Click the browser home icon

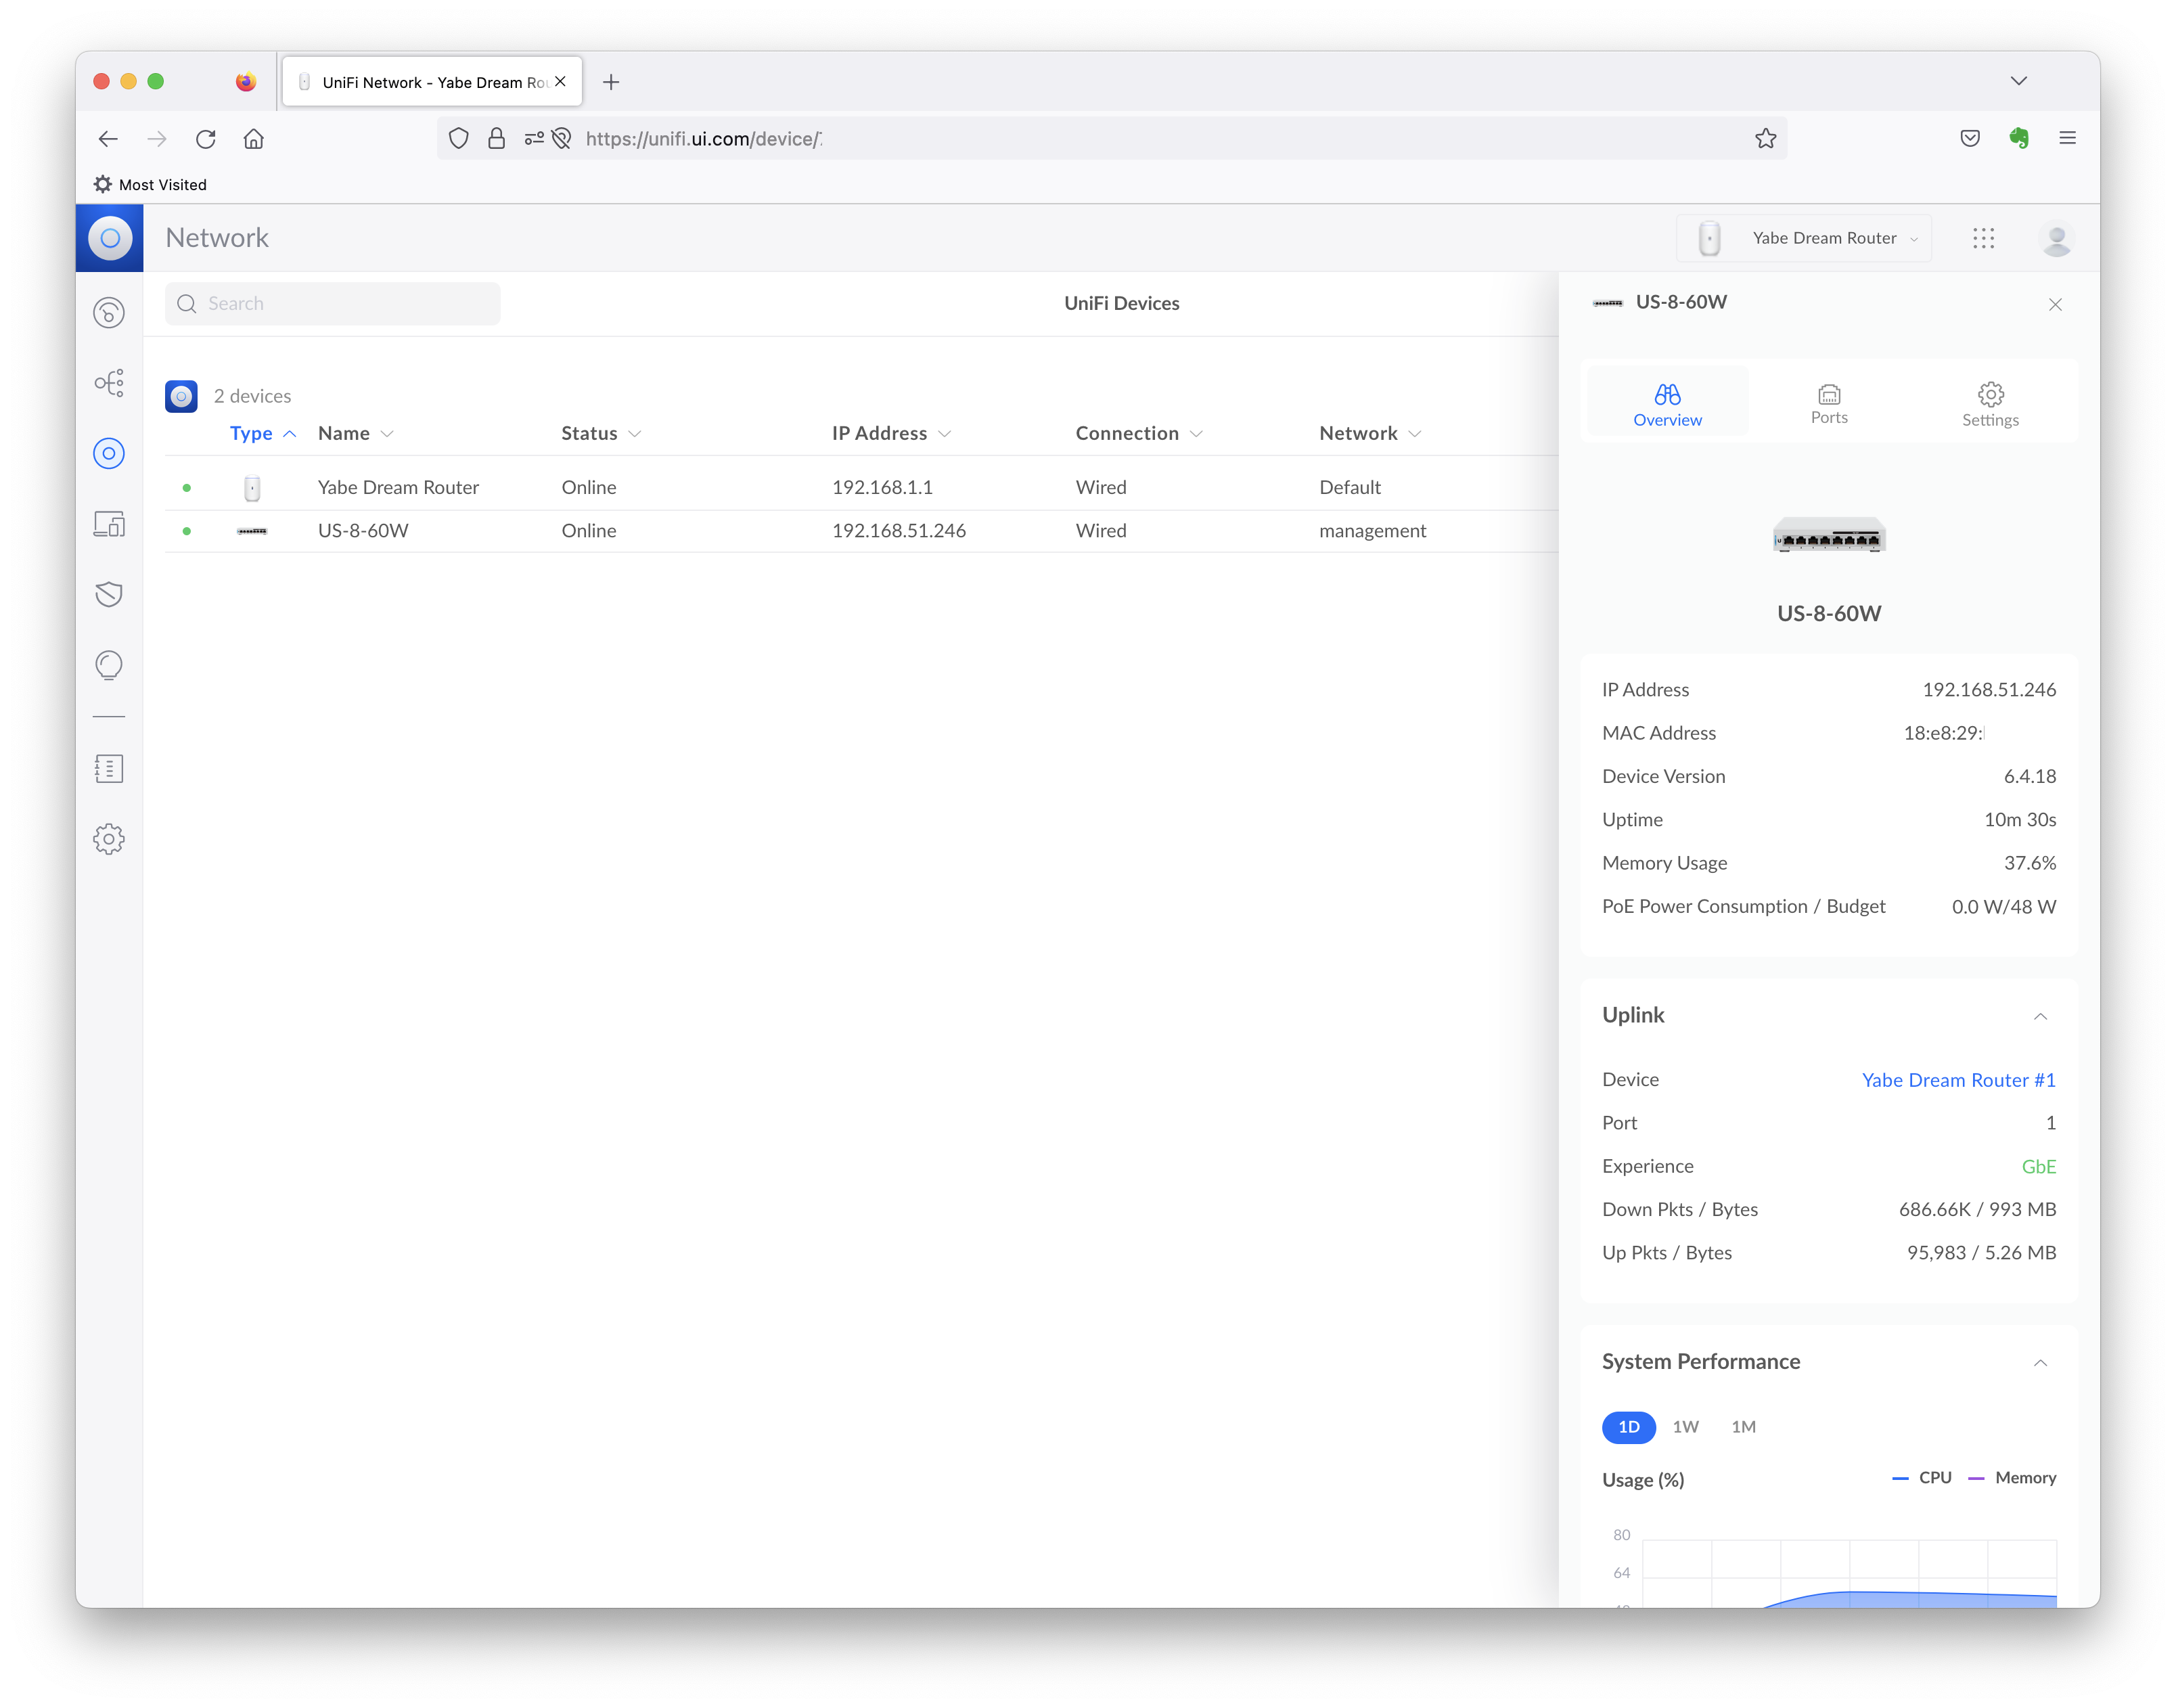[254, 139]
